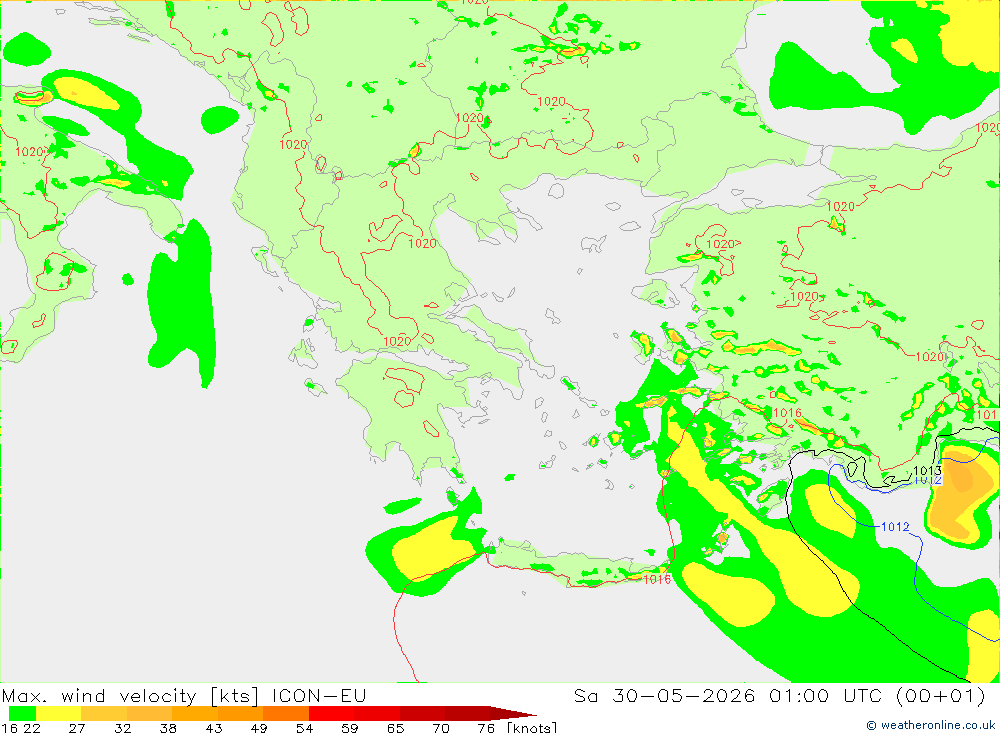Click the 'Sa 30-05-2026 01:00 UTC (00+01)' timestamp

click(x=779, y=695)
